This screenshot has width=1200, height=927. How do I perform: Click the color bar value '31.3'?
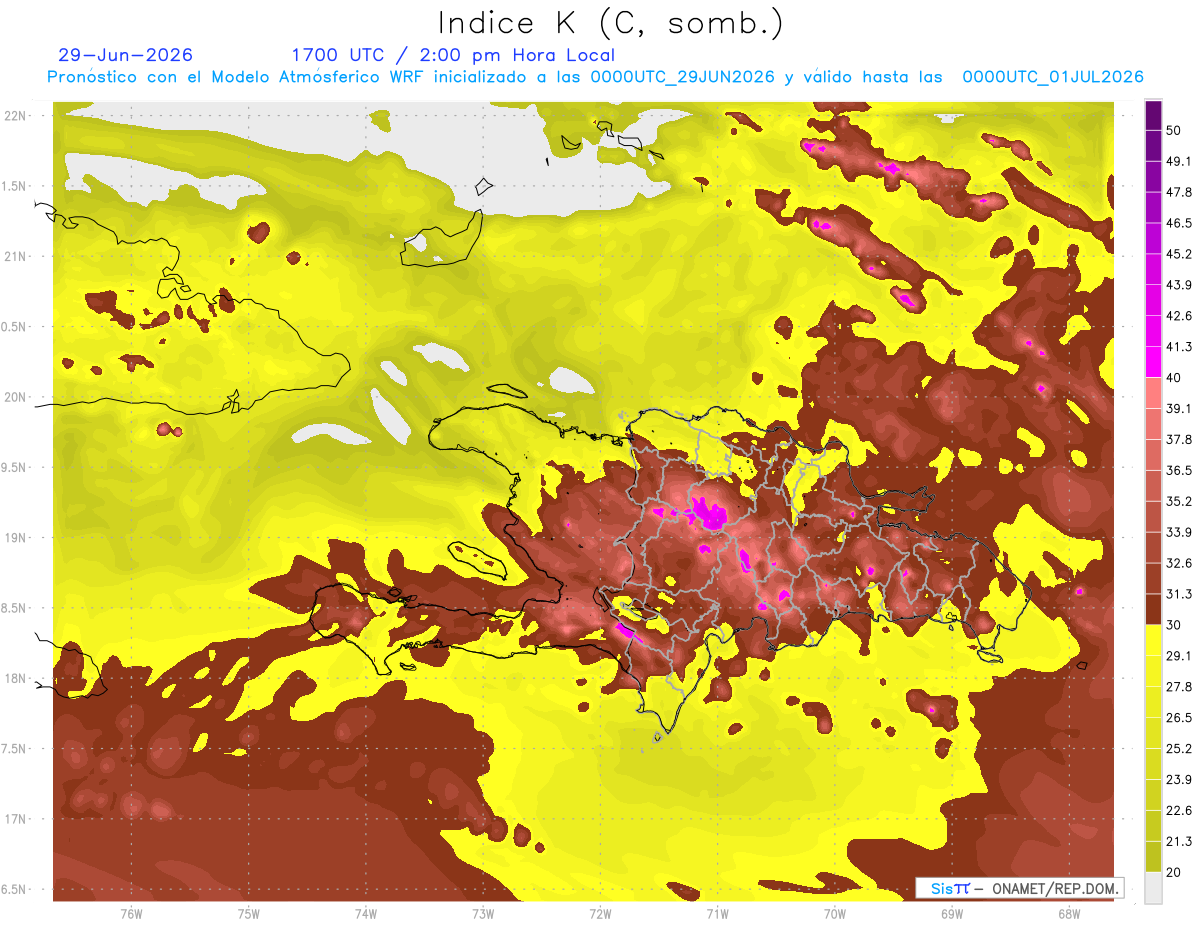click(x=1178, y=594)
